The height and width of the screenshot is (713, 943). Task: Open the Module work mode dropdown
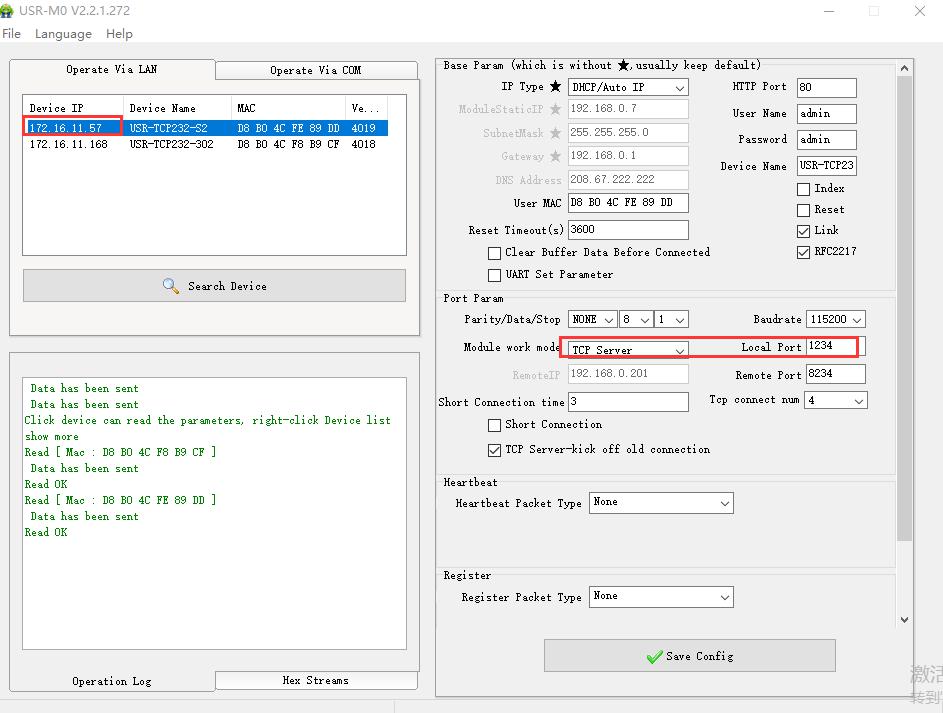coord(628,350)
